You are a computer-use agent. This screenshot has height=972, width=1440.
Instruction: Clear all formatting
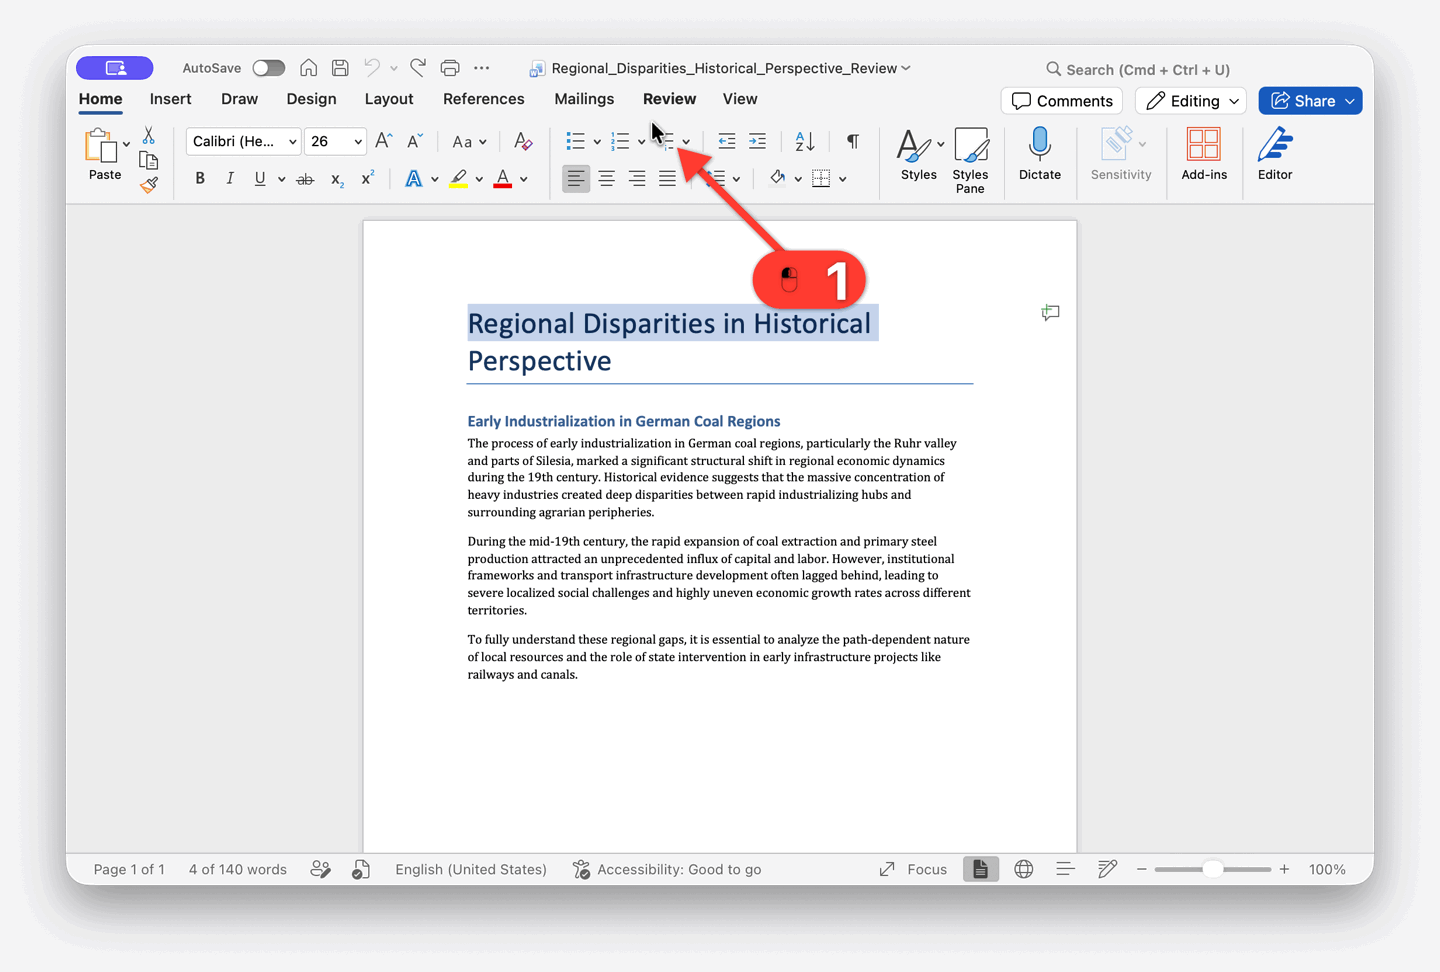(x=523, y=141)
